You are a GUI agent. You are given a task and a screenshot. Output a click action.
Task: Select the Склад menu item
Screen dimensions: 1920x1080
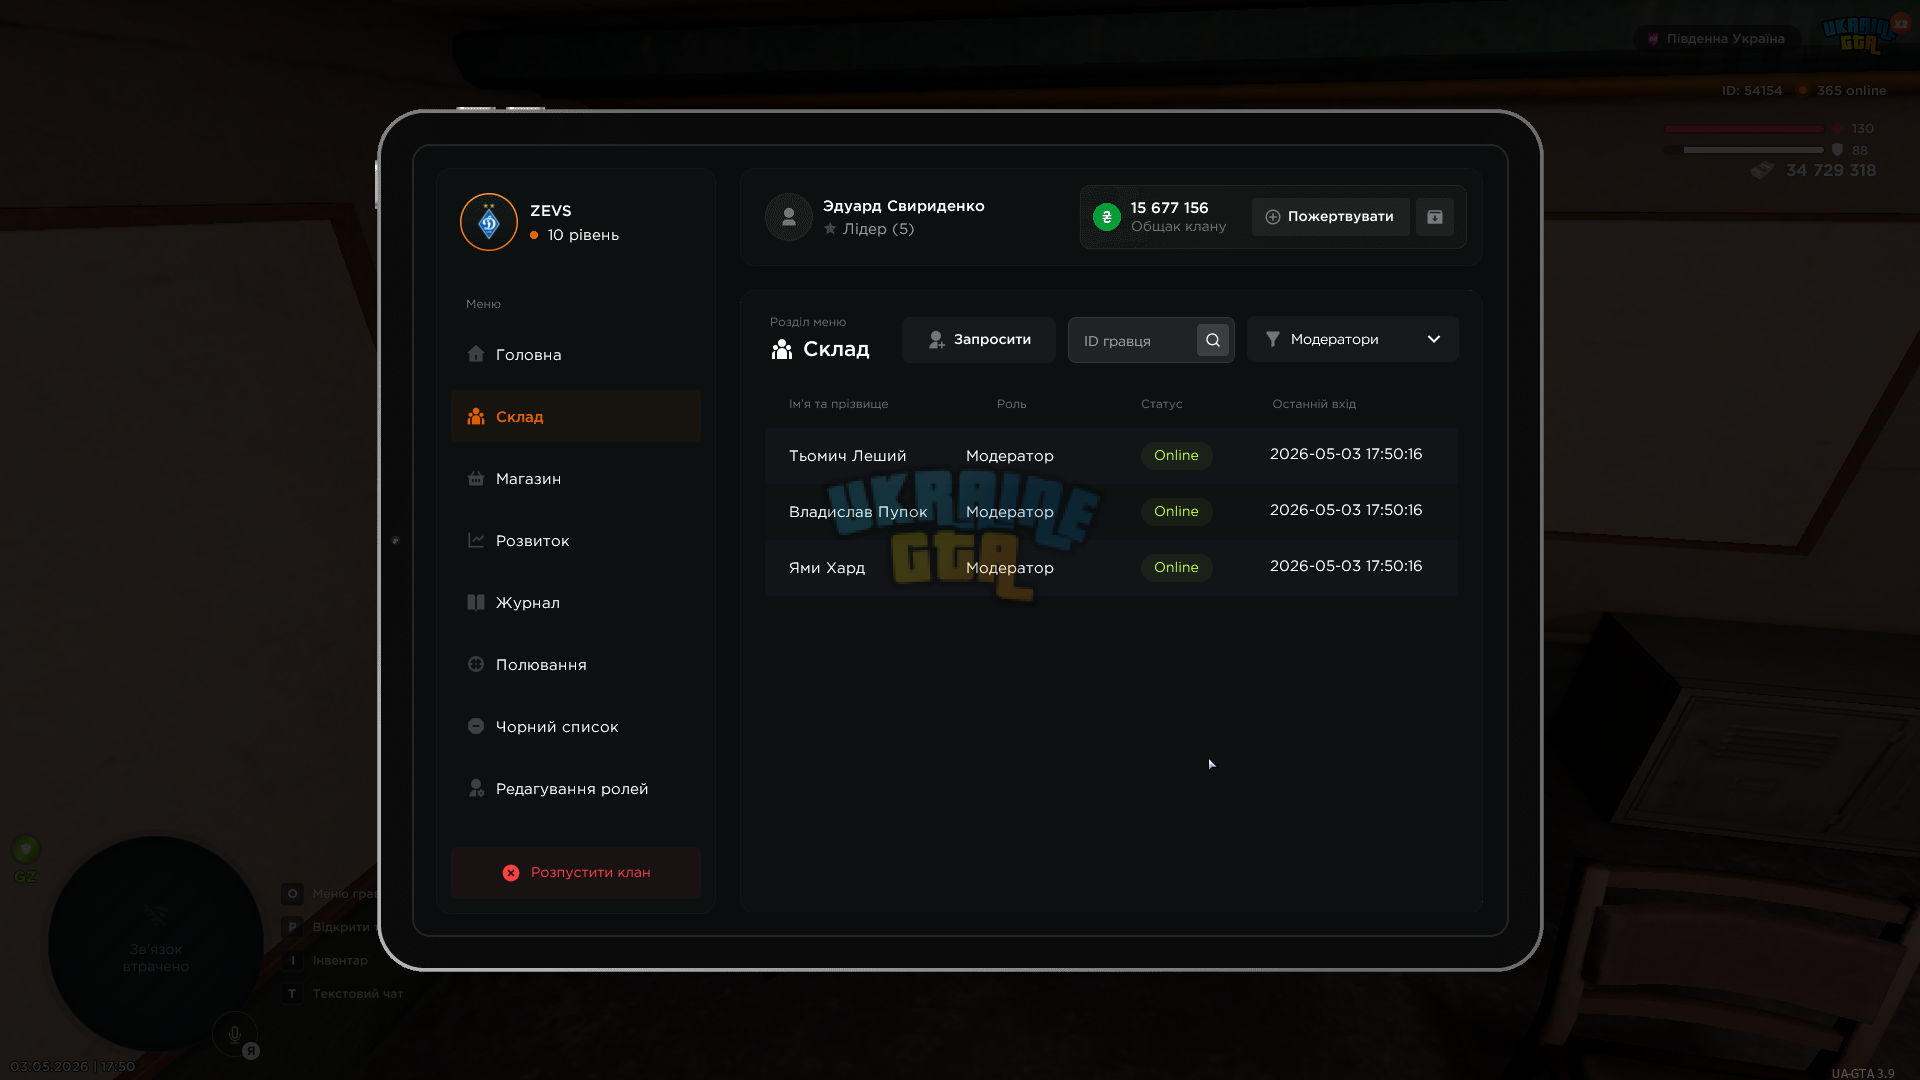pyautogui.click(x=576, y=417)
